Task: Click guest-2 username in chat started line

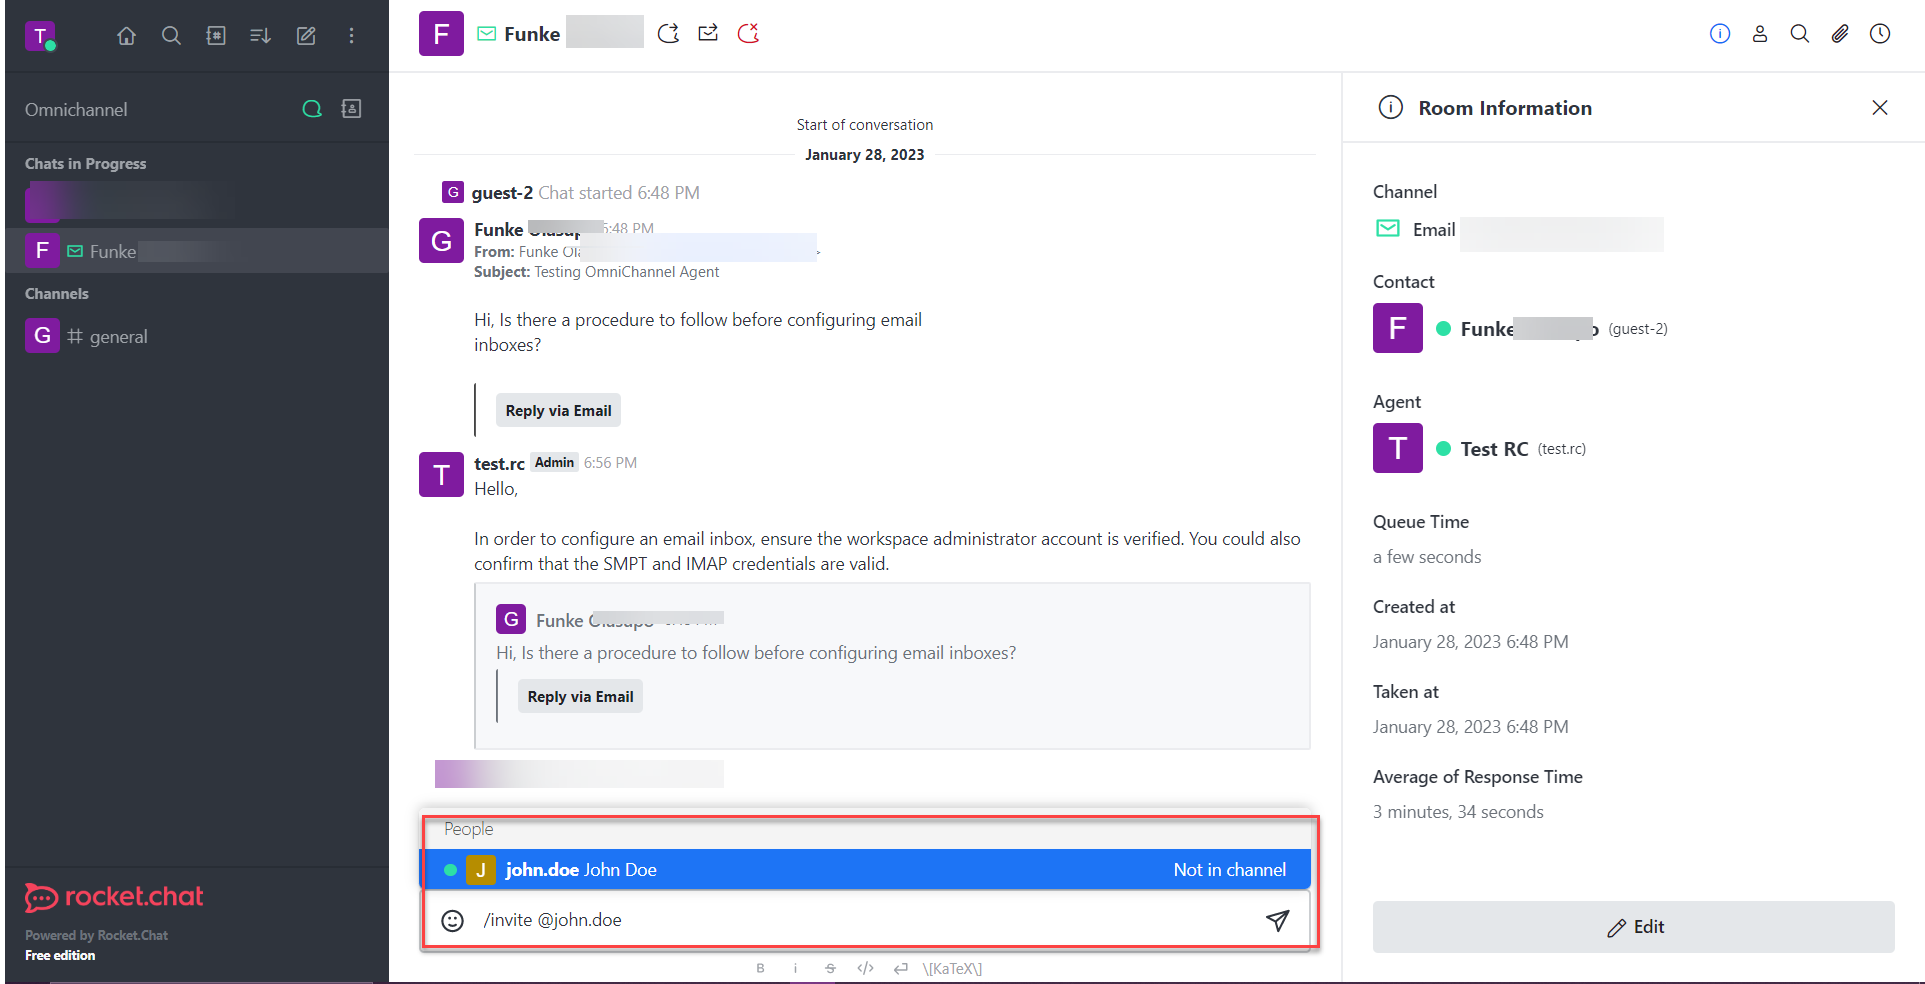Action: click(x=502, y=193)
